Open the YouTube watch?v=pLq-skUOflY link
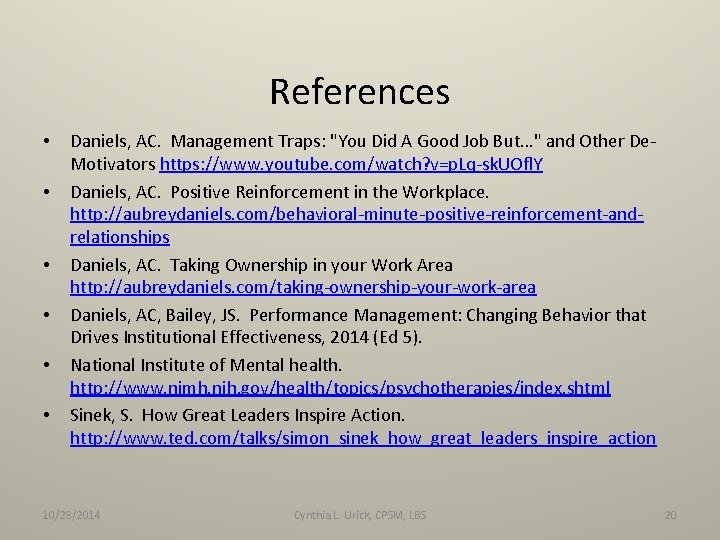Viewport: 720px width, 540px height. (x=351, y=164)
